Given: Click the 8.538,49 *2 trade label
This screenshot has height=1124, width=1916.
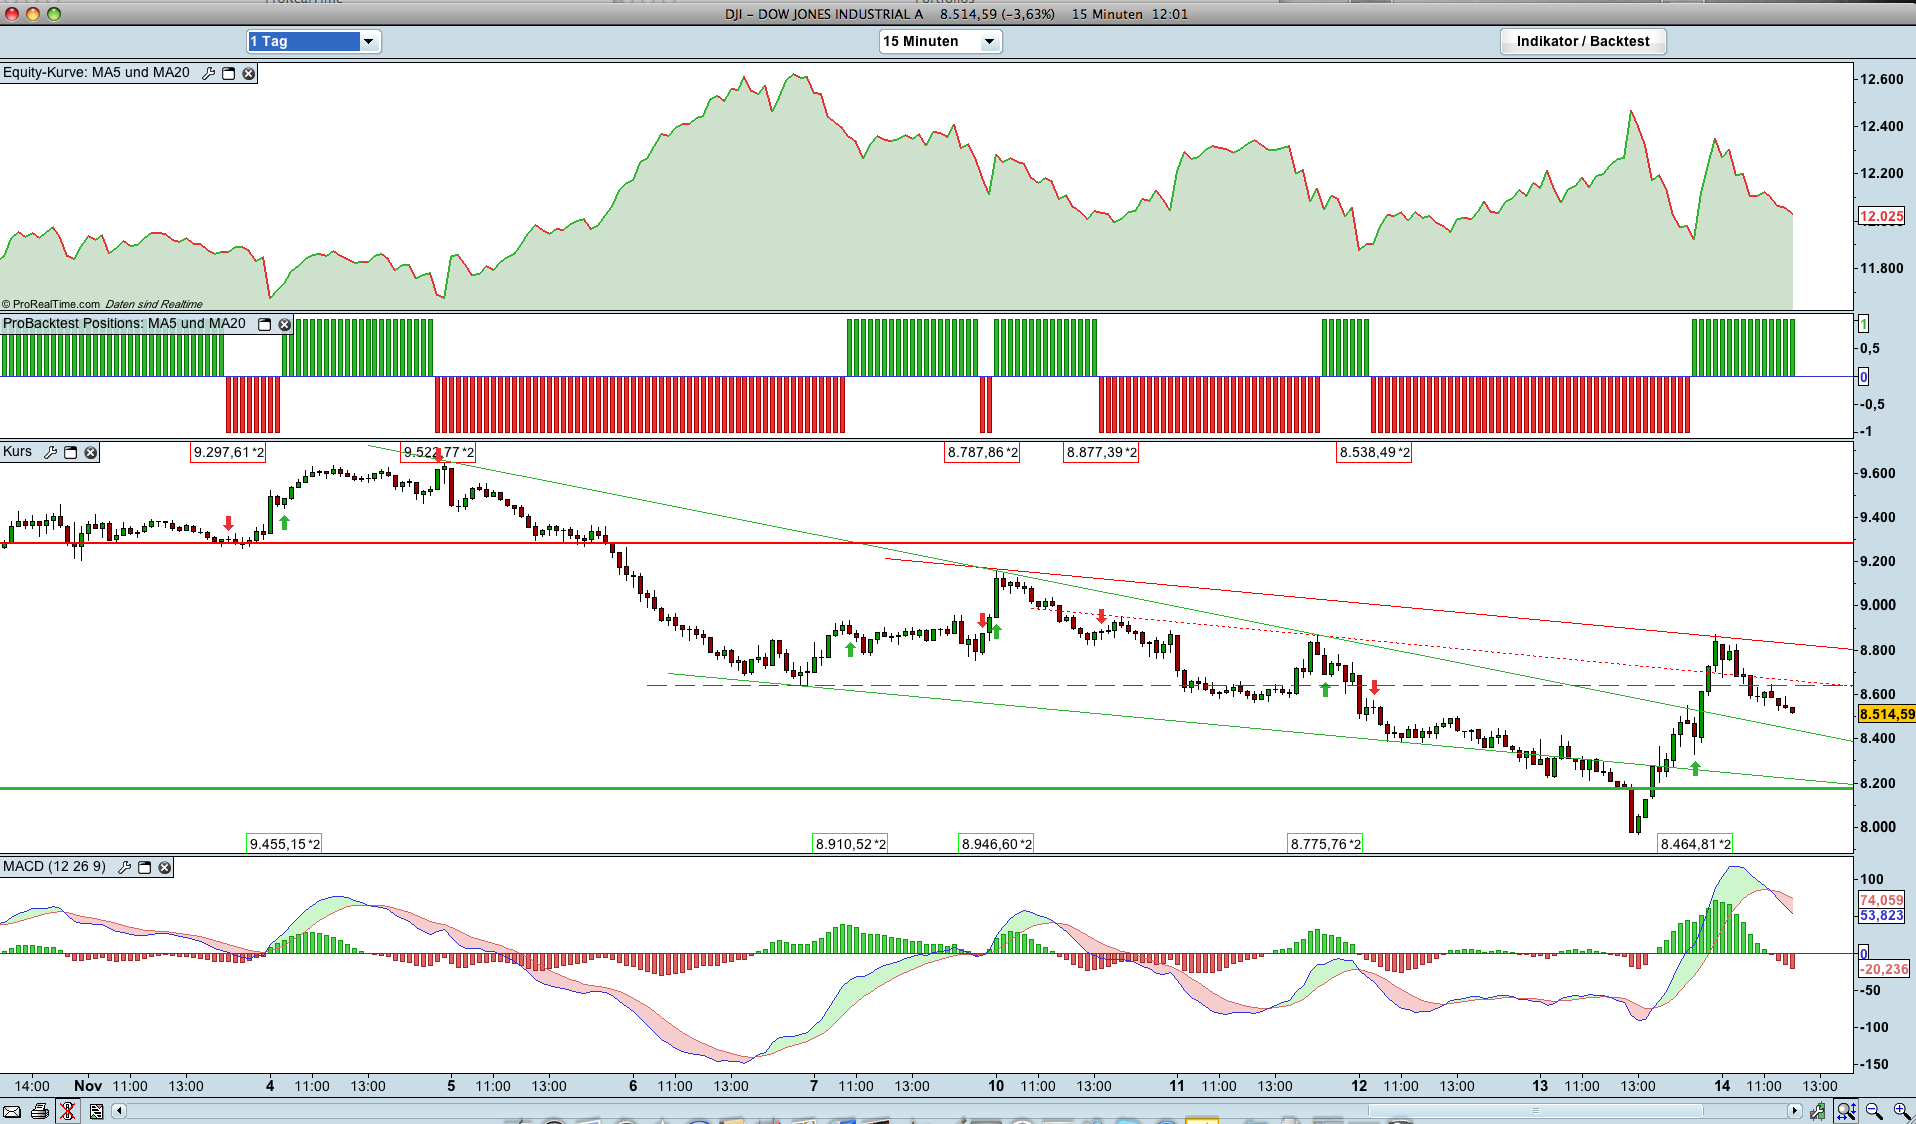Looking at the screenshot, I should click(x=1375, y=453).
